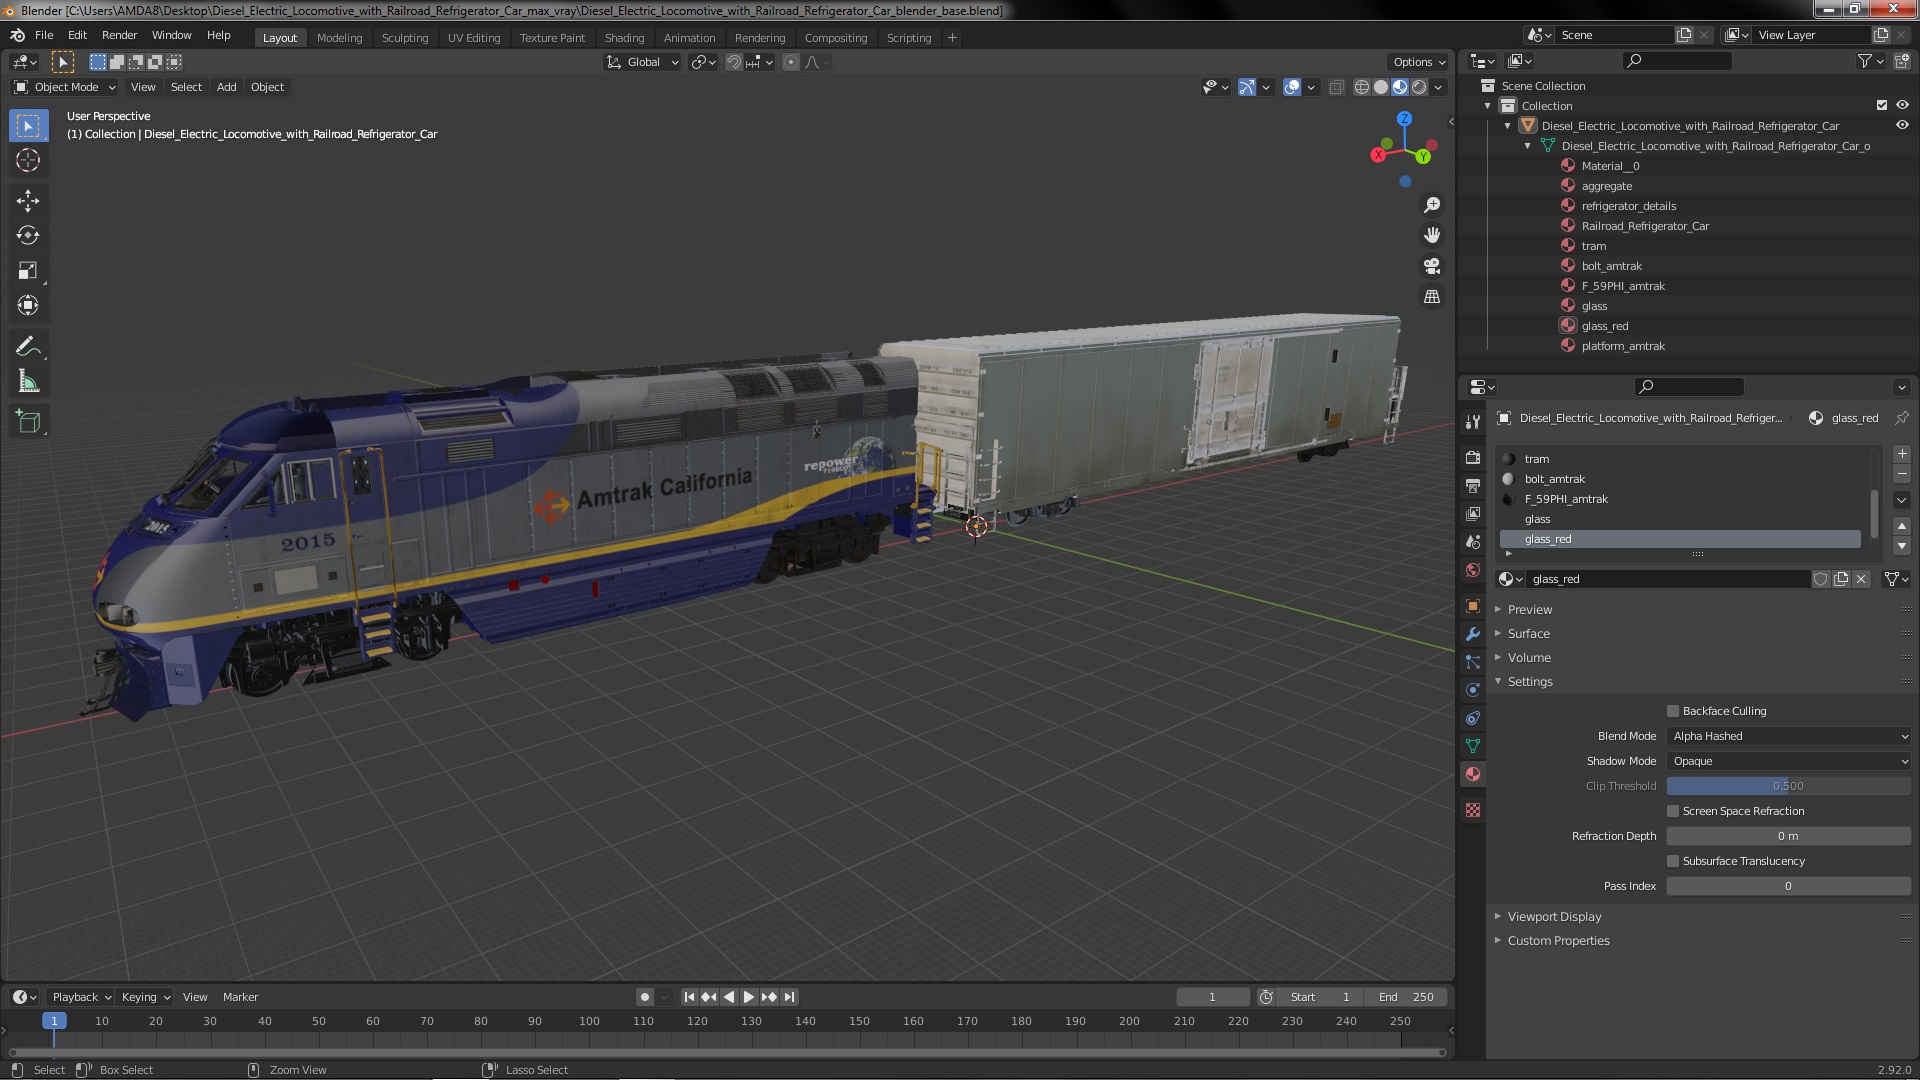Collapse the Settings panel

click(x=1530, y=681)
